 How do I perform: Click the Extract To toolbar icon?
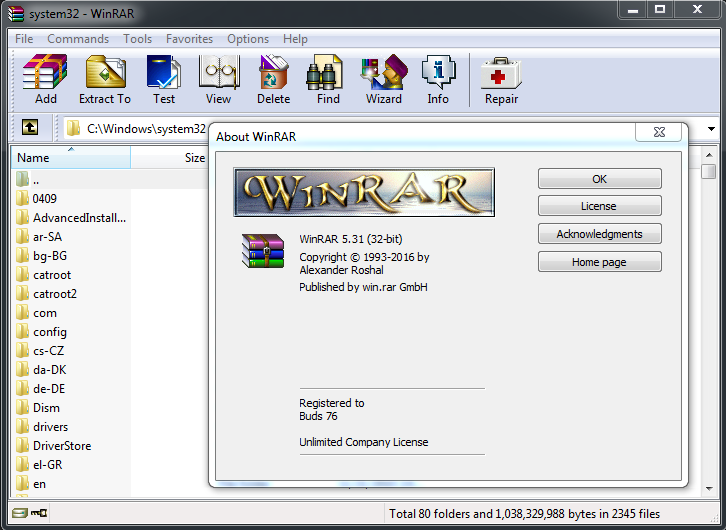pos(106,72)
